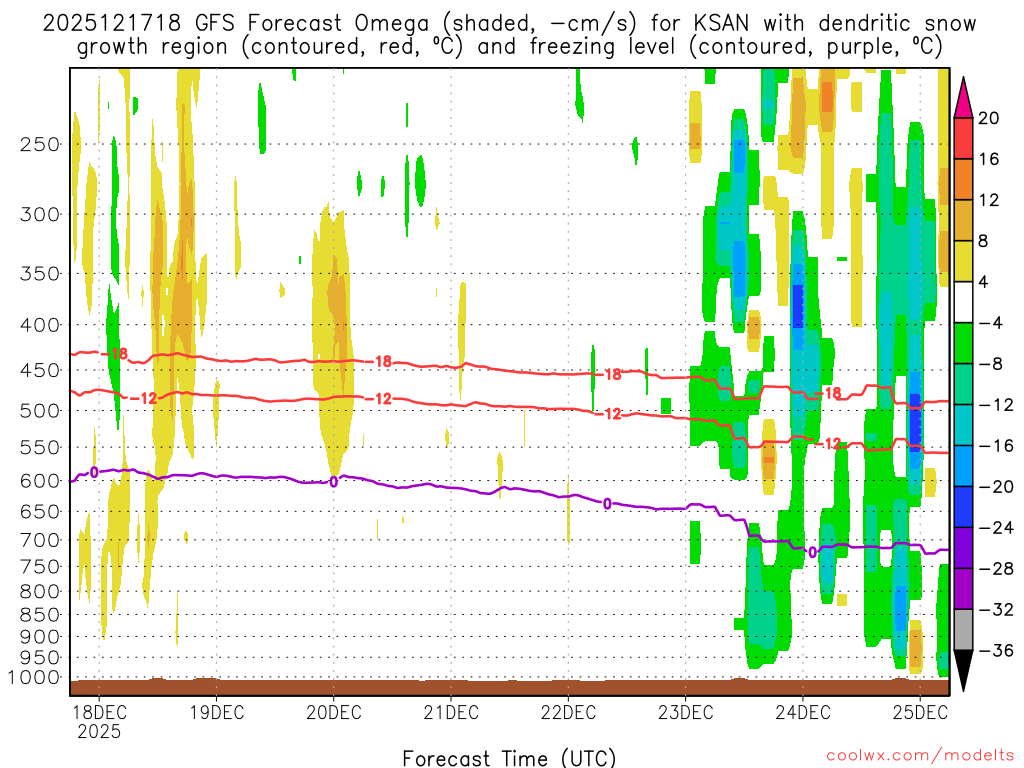Choose the light blue -16 to -20 colorbar segment
The width and height of the screenshot is (1024, 768).
click(x=963, y=466)
